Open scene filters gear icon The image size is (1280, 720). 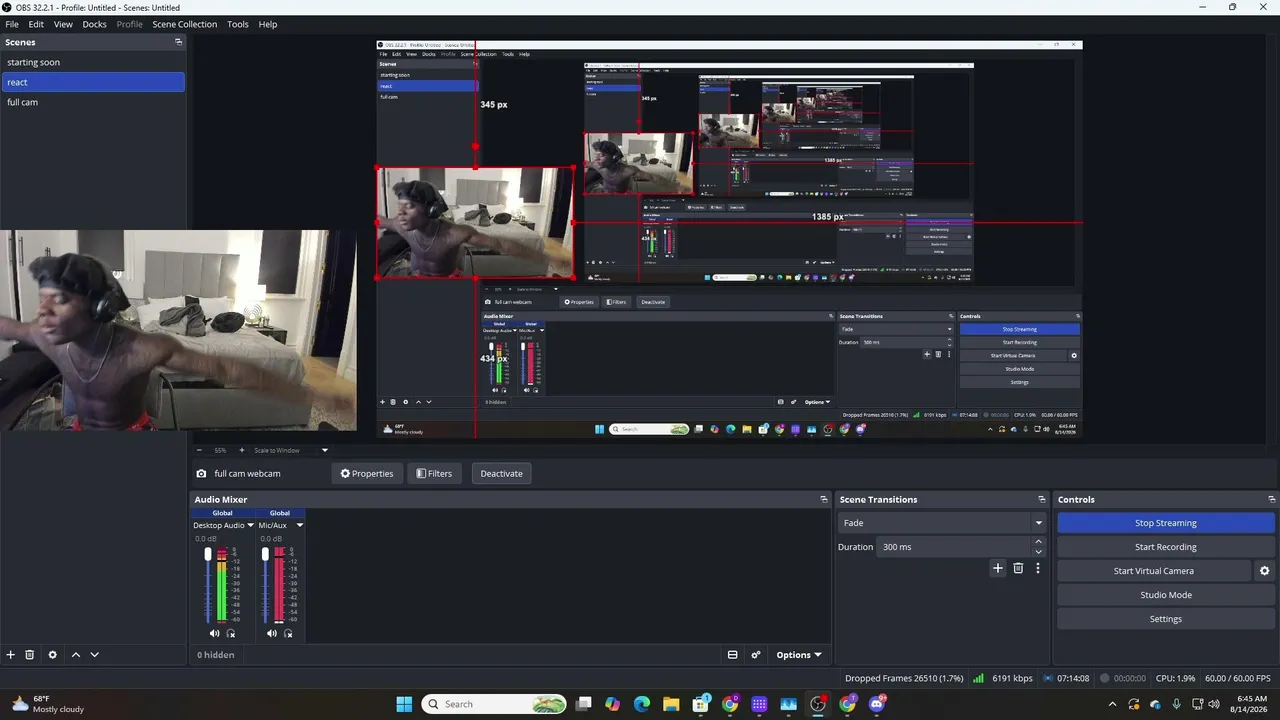53,654
